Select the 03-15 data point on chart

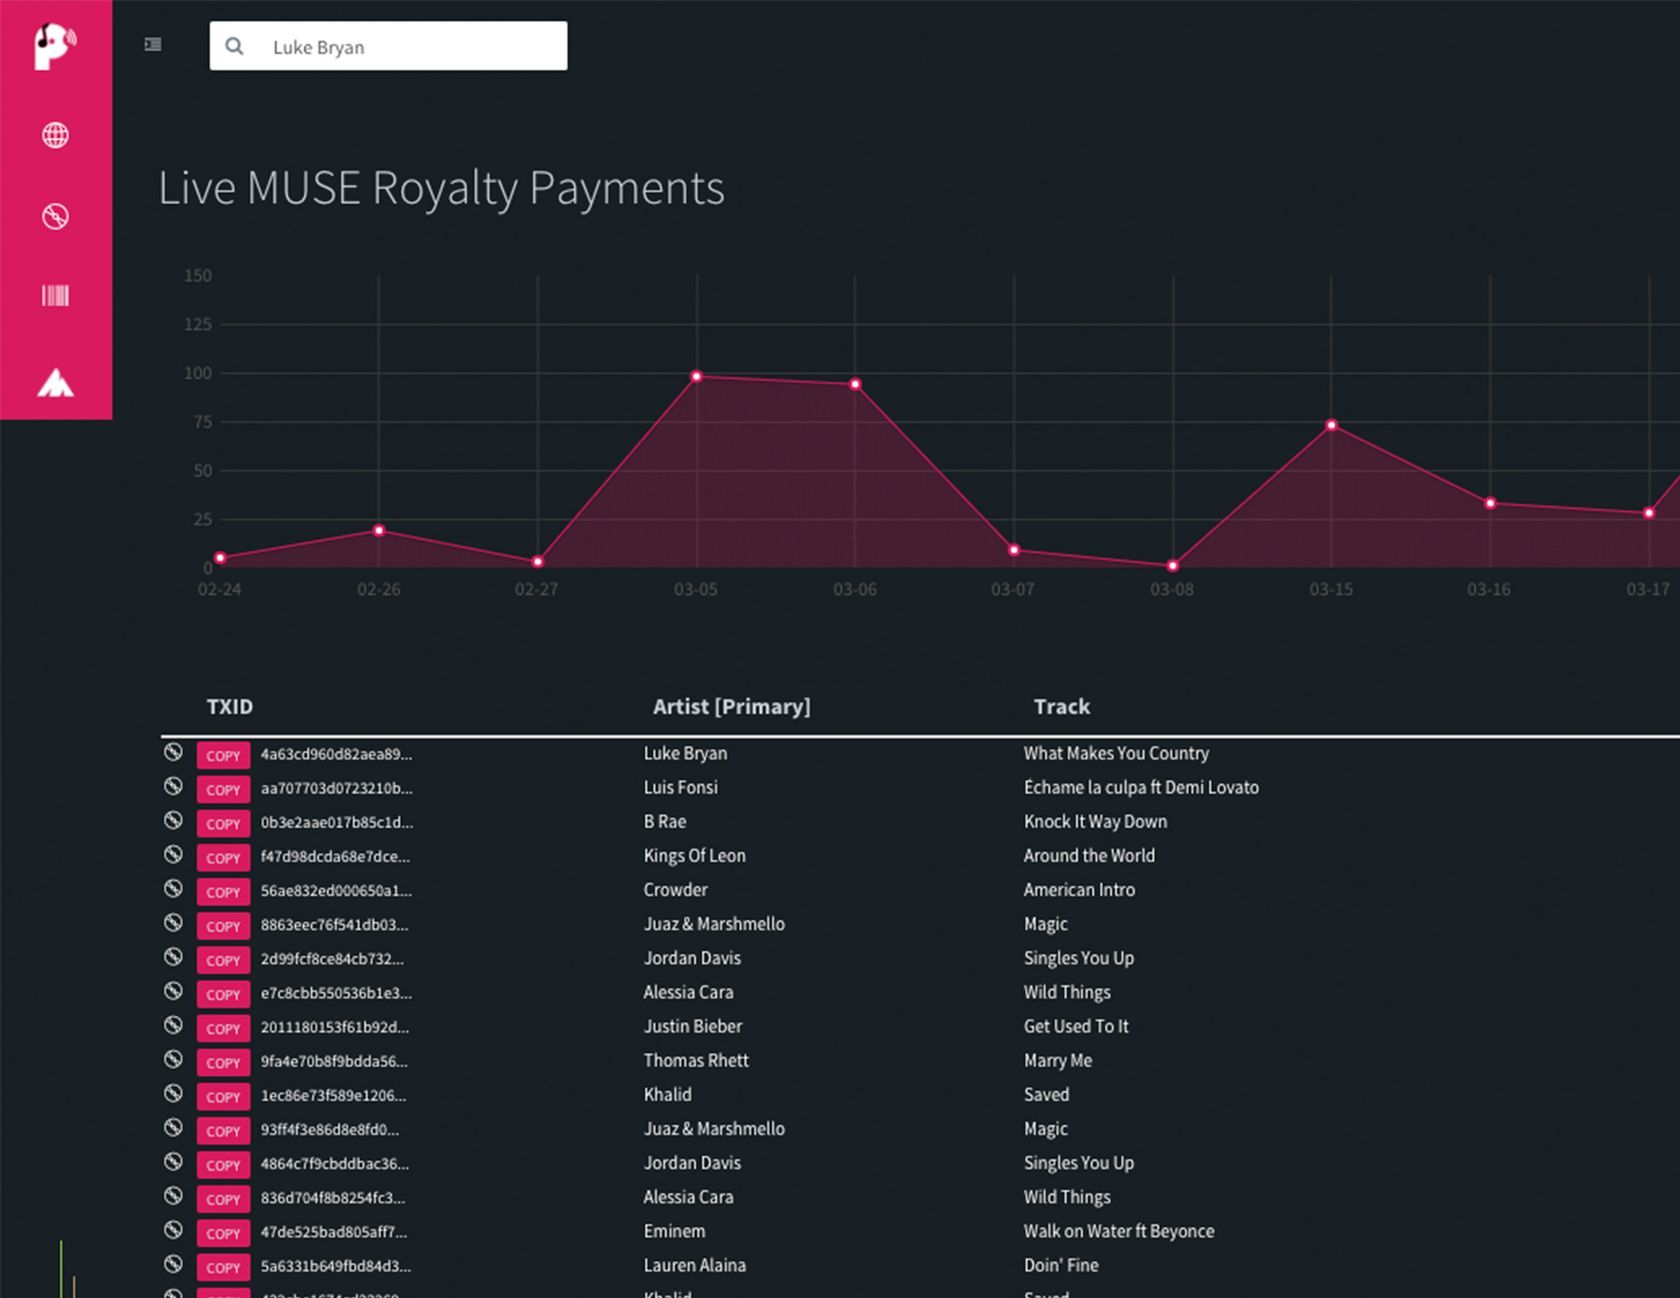pyautogui.click(x=1331, y=425)
